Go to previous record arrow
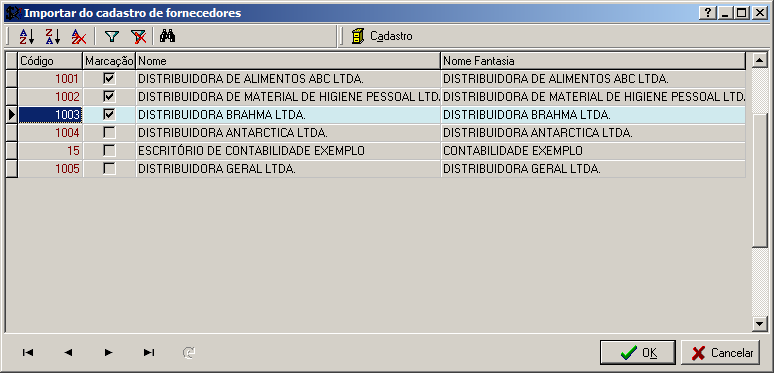 tap(69, 352)
